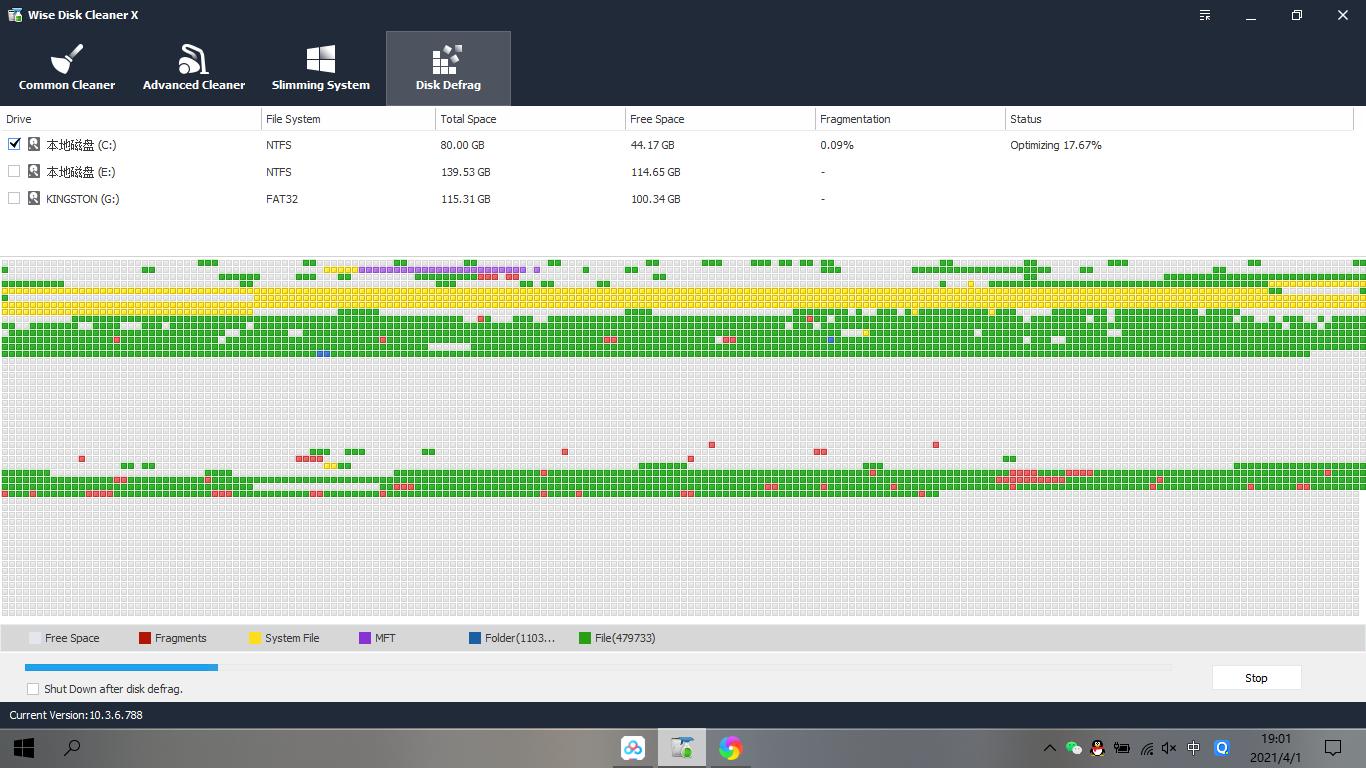
Task: Select the Disk Defrag tab
Action: tap(448, 68)
